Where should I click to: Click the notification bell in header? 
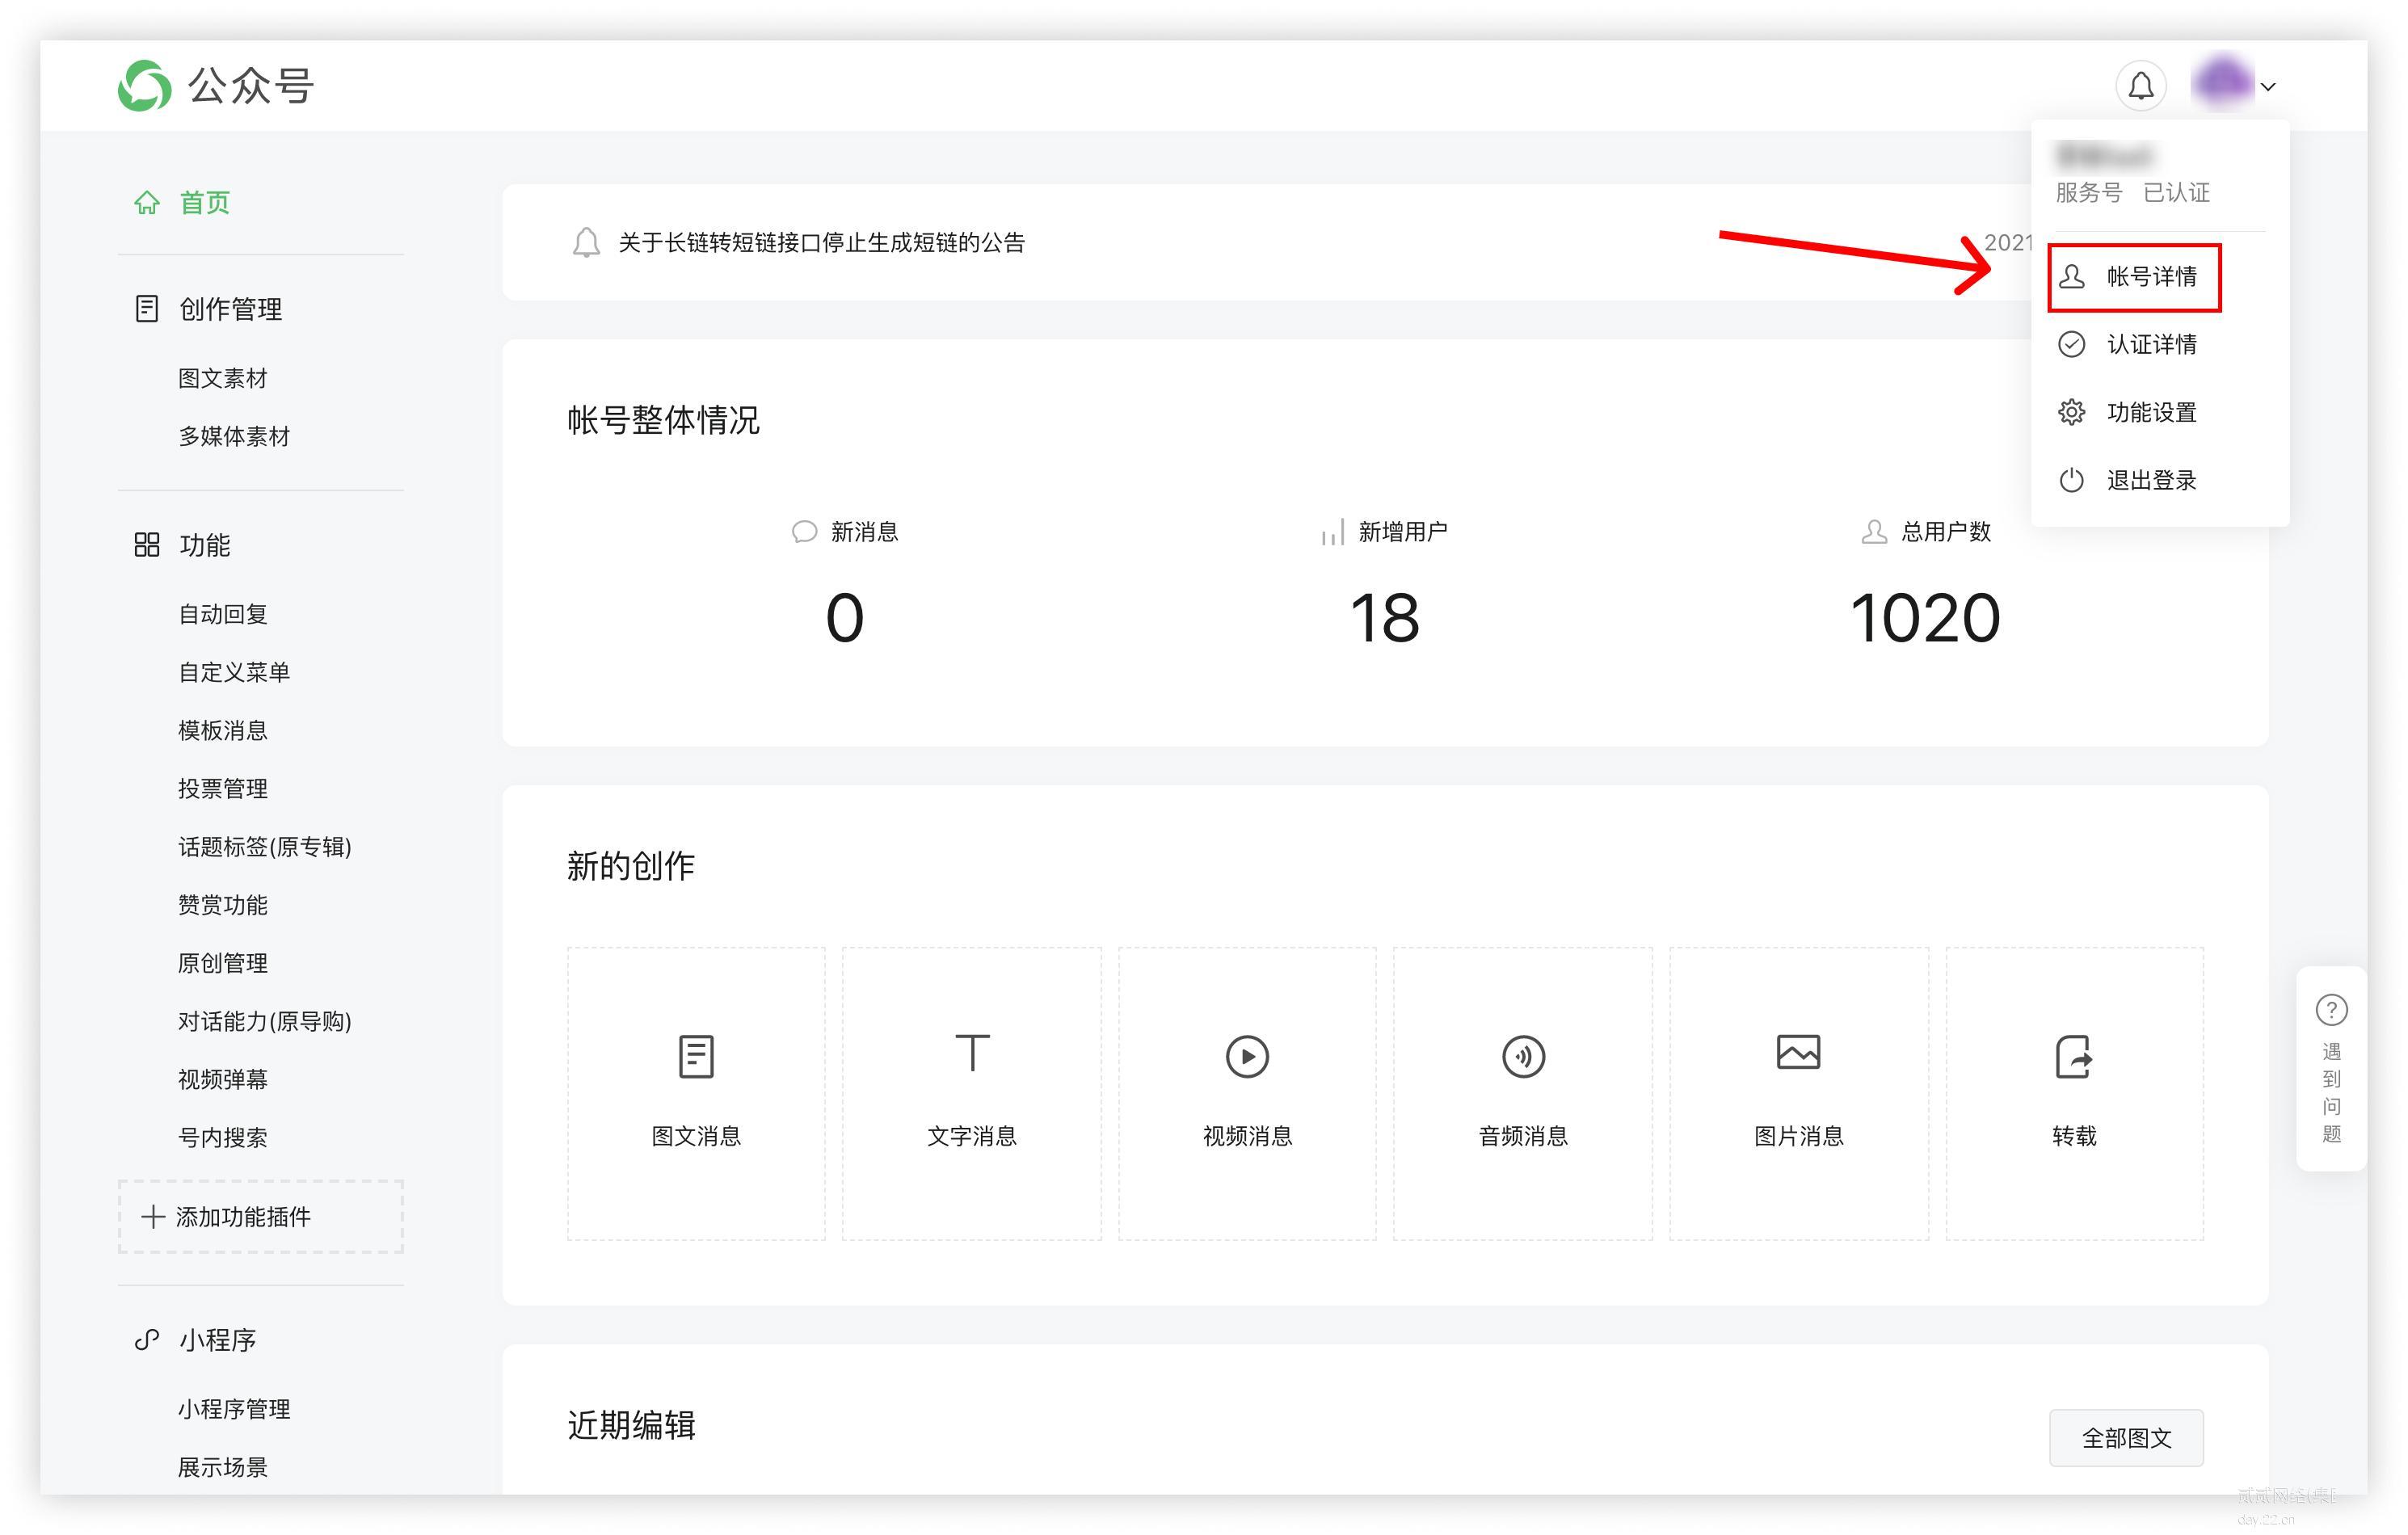pos(2140,86)
